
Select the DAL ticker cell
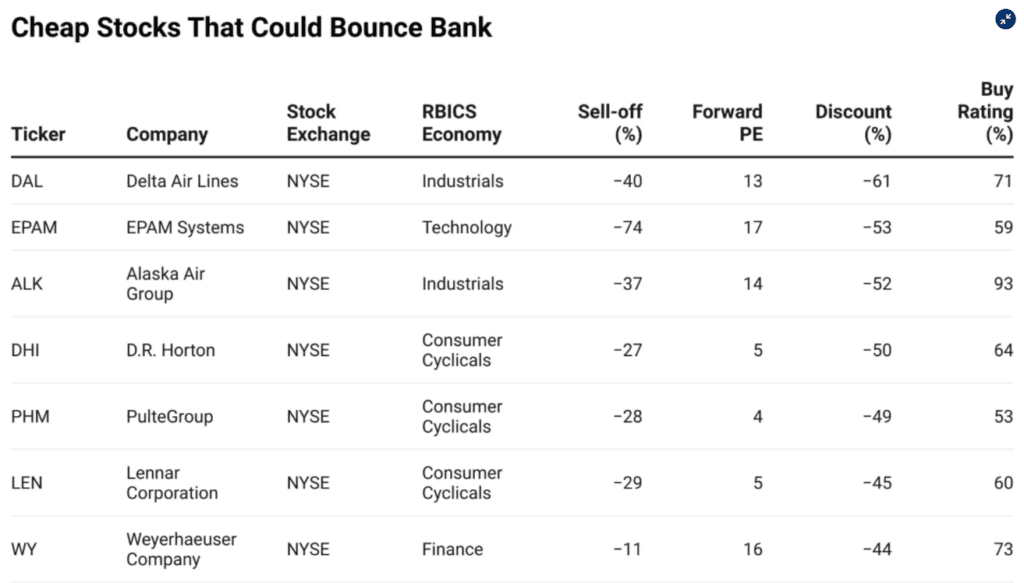pyautogui.click(x=27, y=181)
